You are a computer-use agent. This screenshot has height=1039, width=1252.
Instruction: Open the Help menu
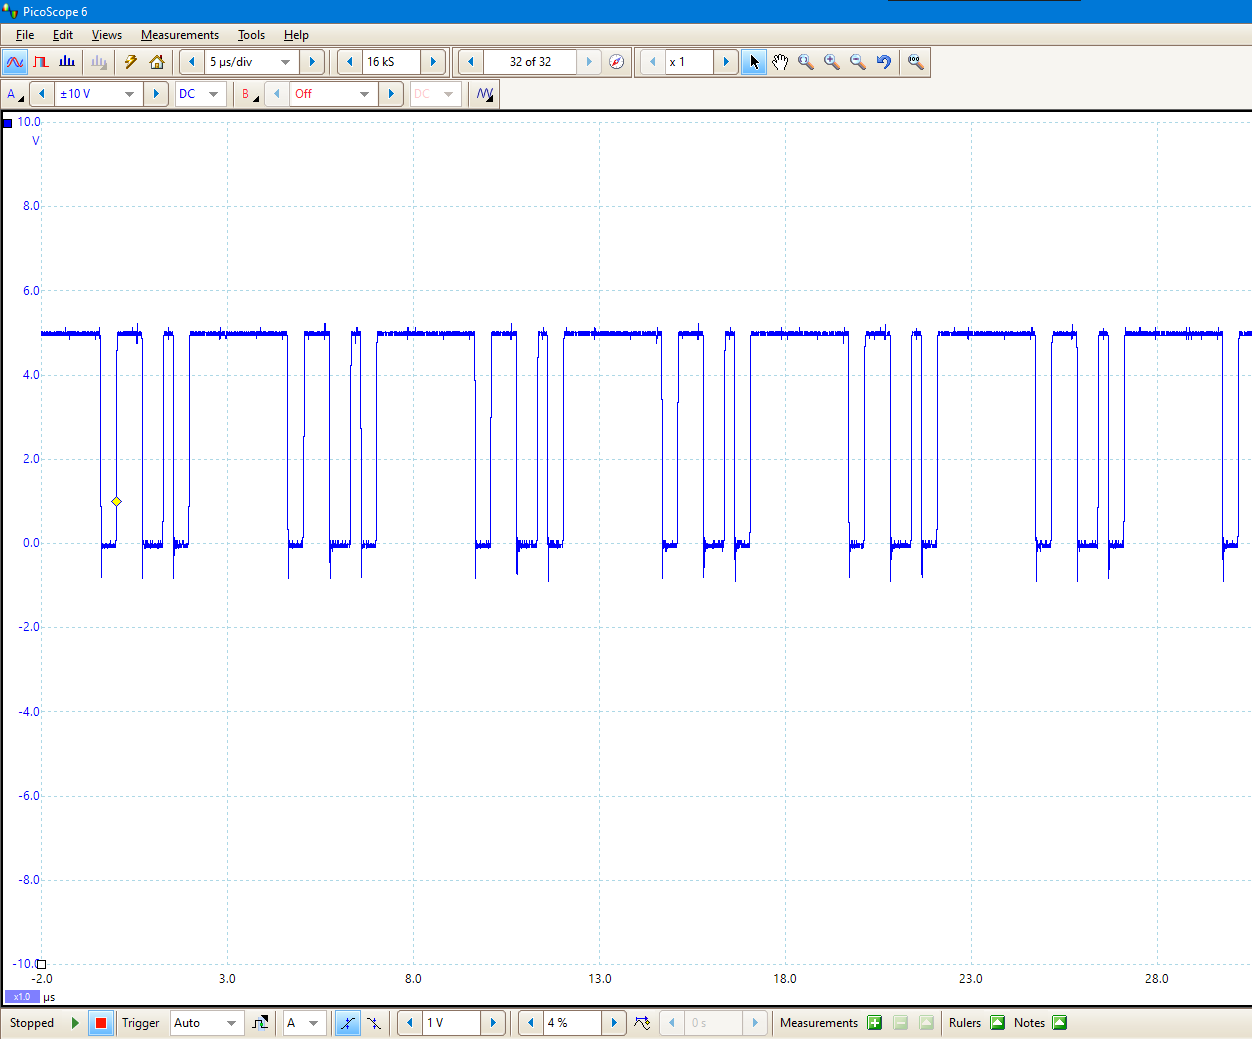tap(296, 35)
